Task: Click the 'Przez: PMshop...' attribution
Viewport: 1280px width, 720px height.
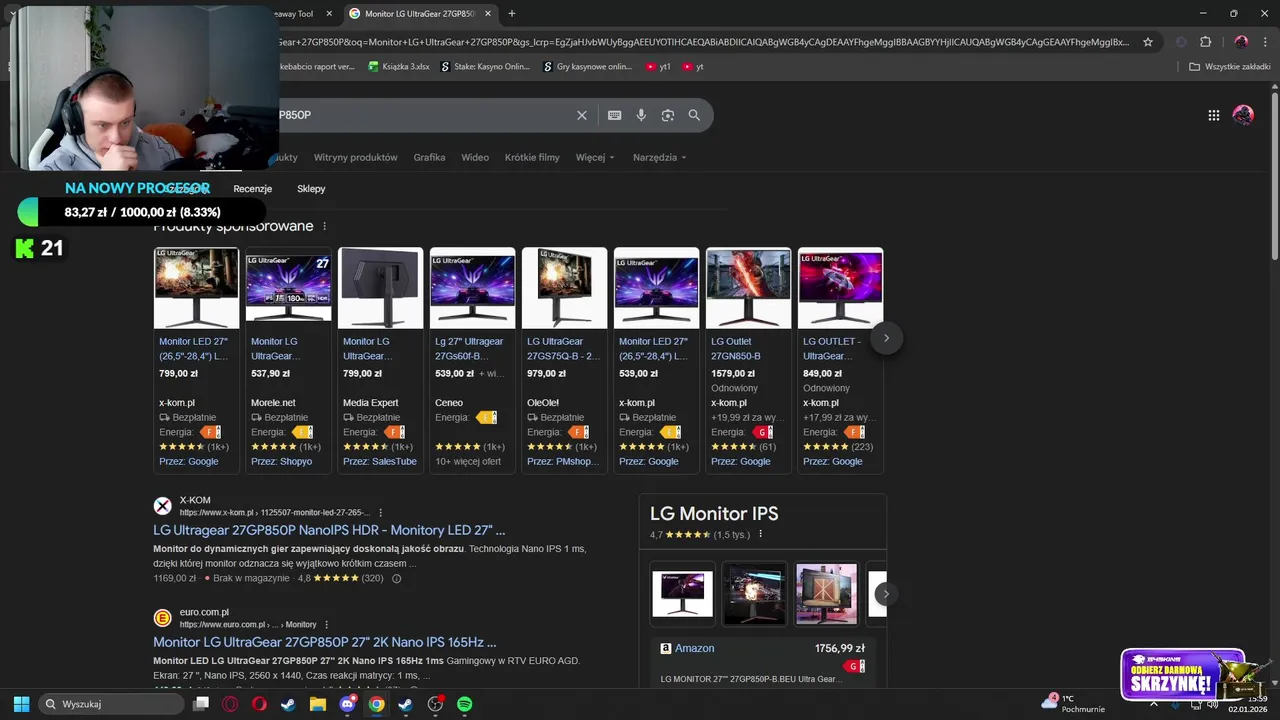Action: tap(563, 462)
